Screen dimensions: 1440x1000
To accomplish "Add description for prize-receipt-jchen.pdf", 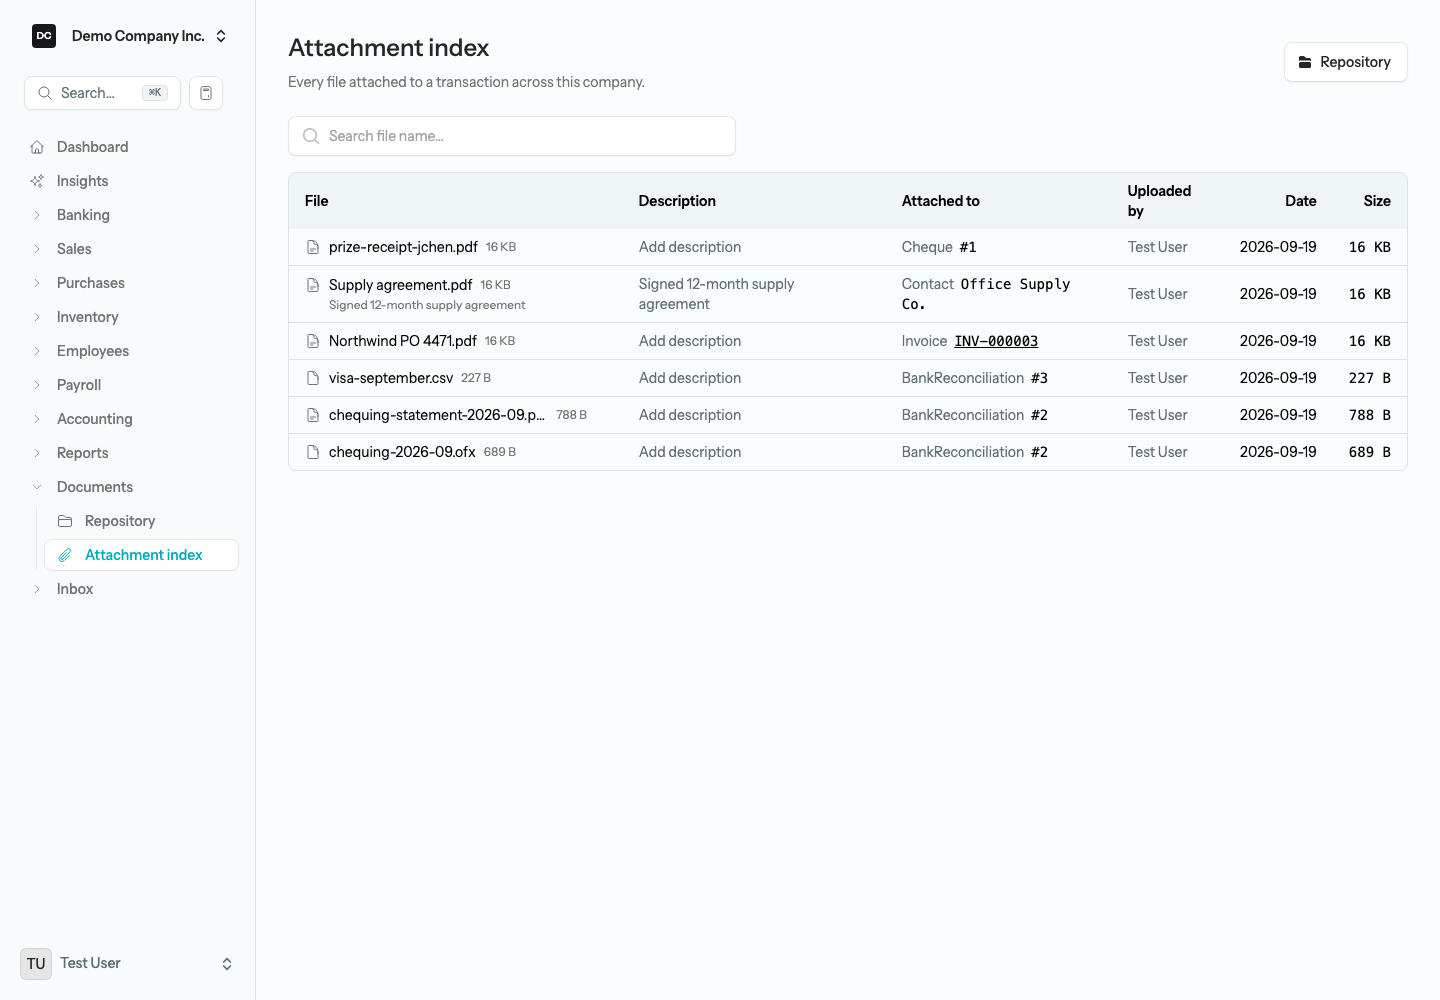I will pyautogui.click(x=690, y=247).
